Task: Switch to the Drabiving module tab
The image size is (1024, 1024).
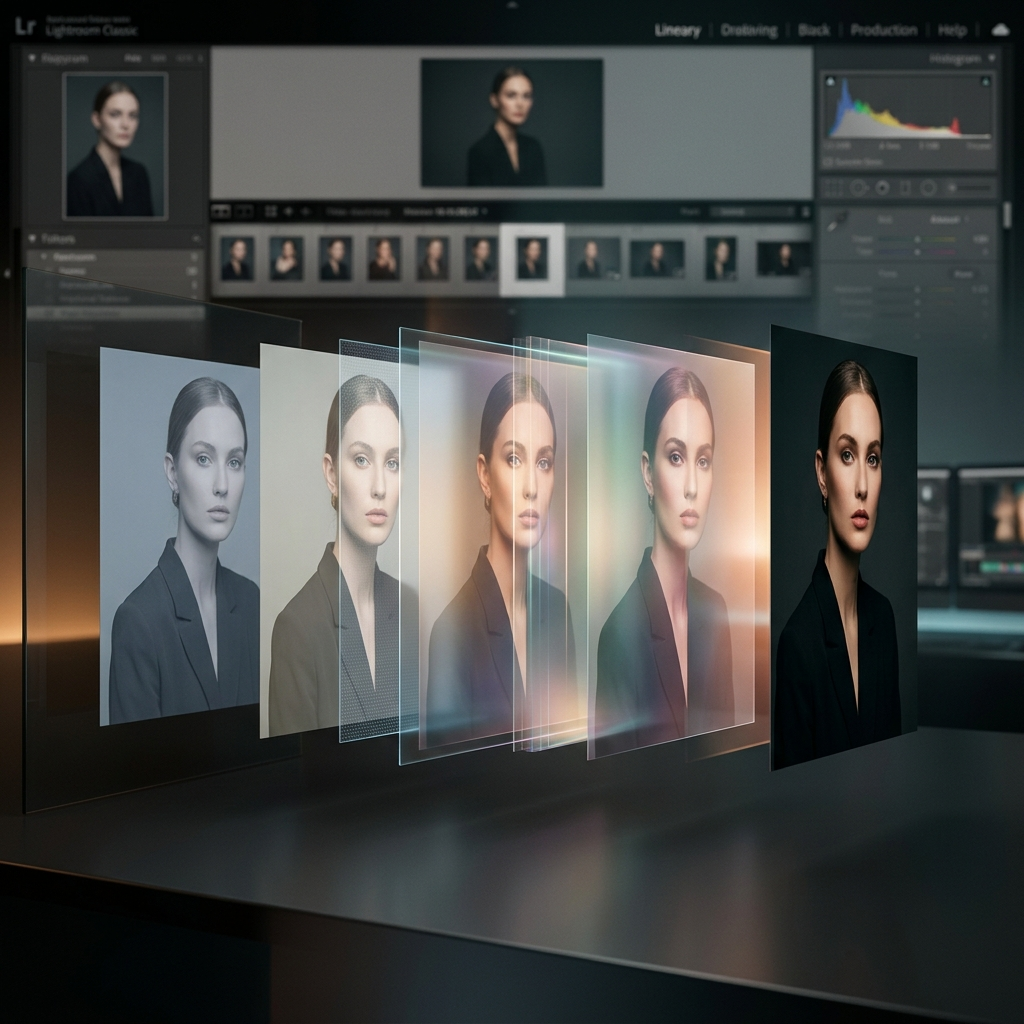Action: (749, 30)
